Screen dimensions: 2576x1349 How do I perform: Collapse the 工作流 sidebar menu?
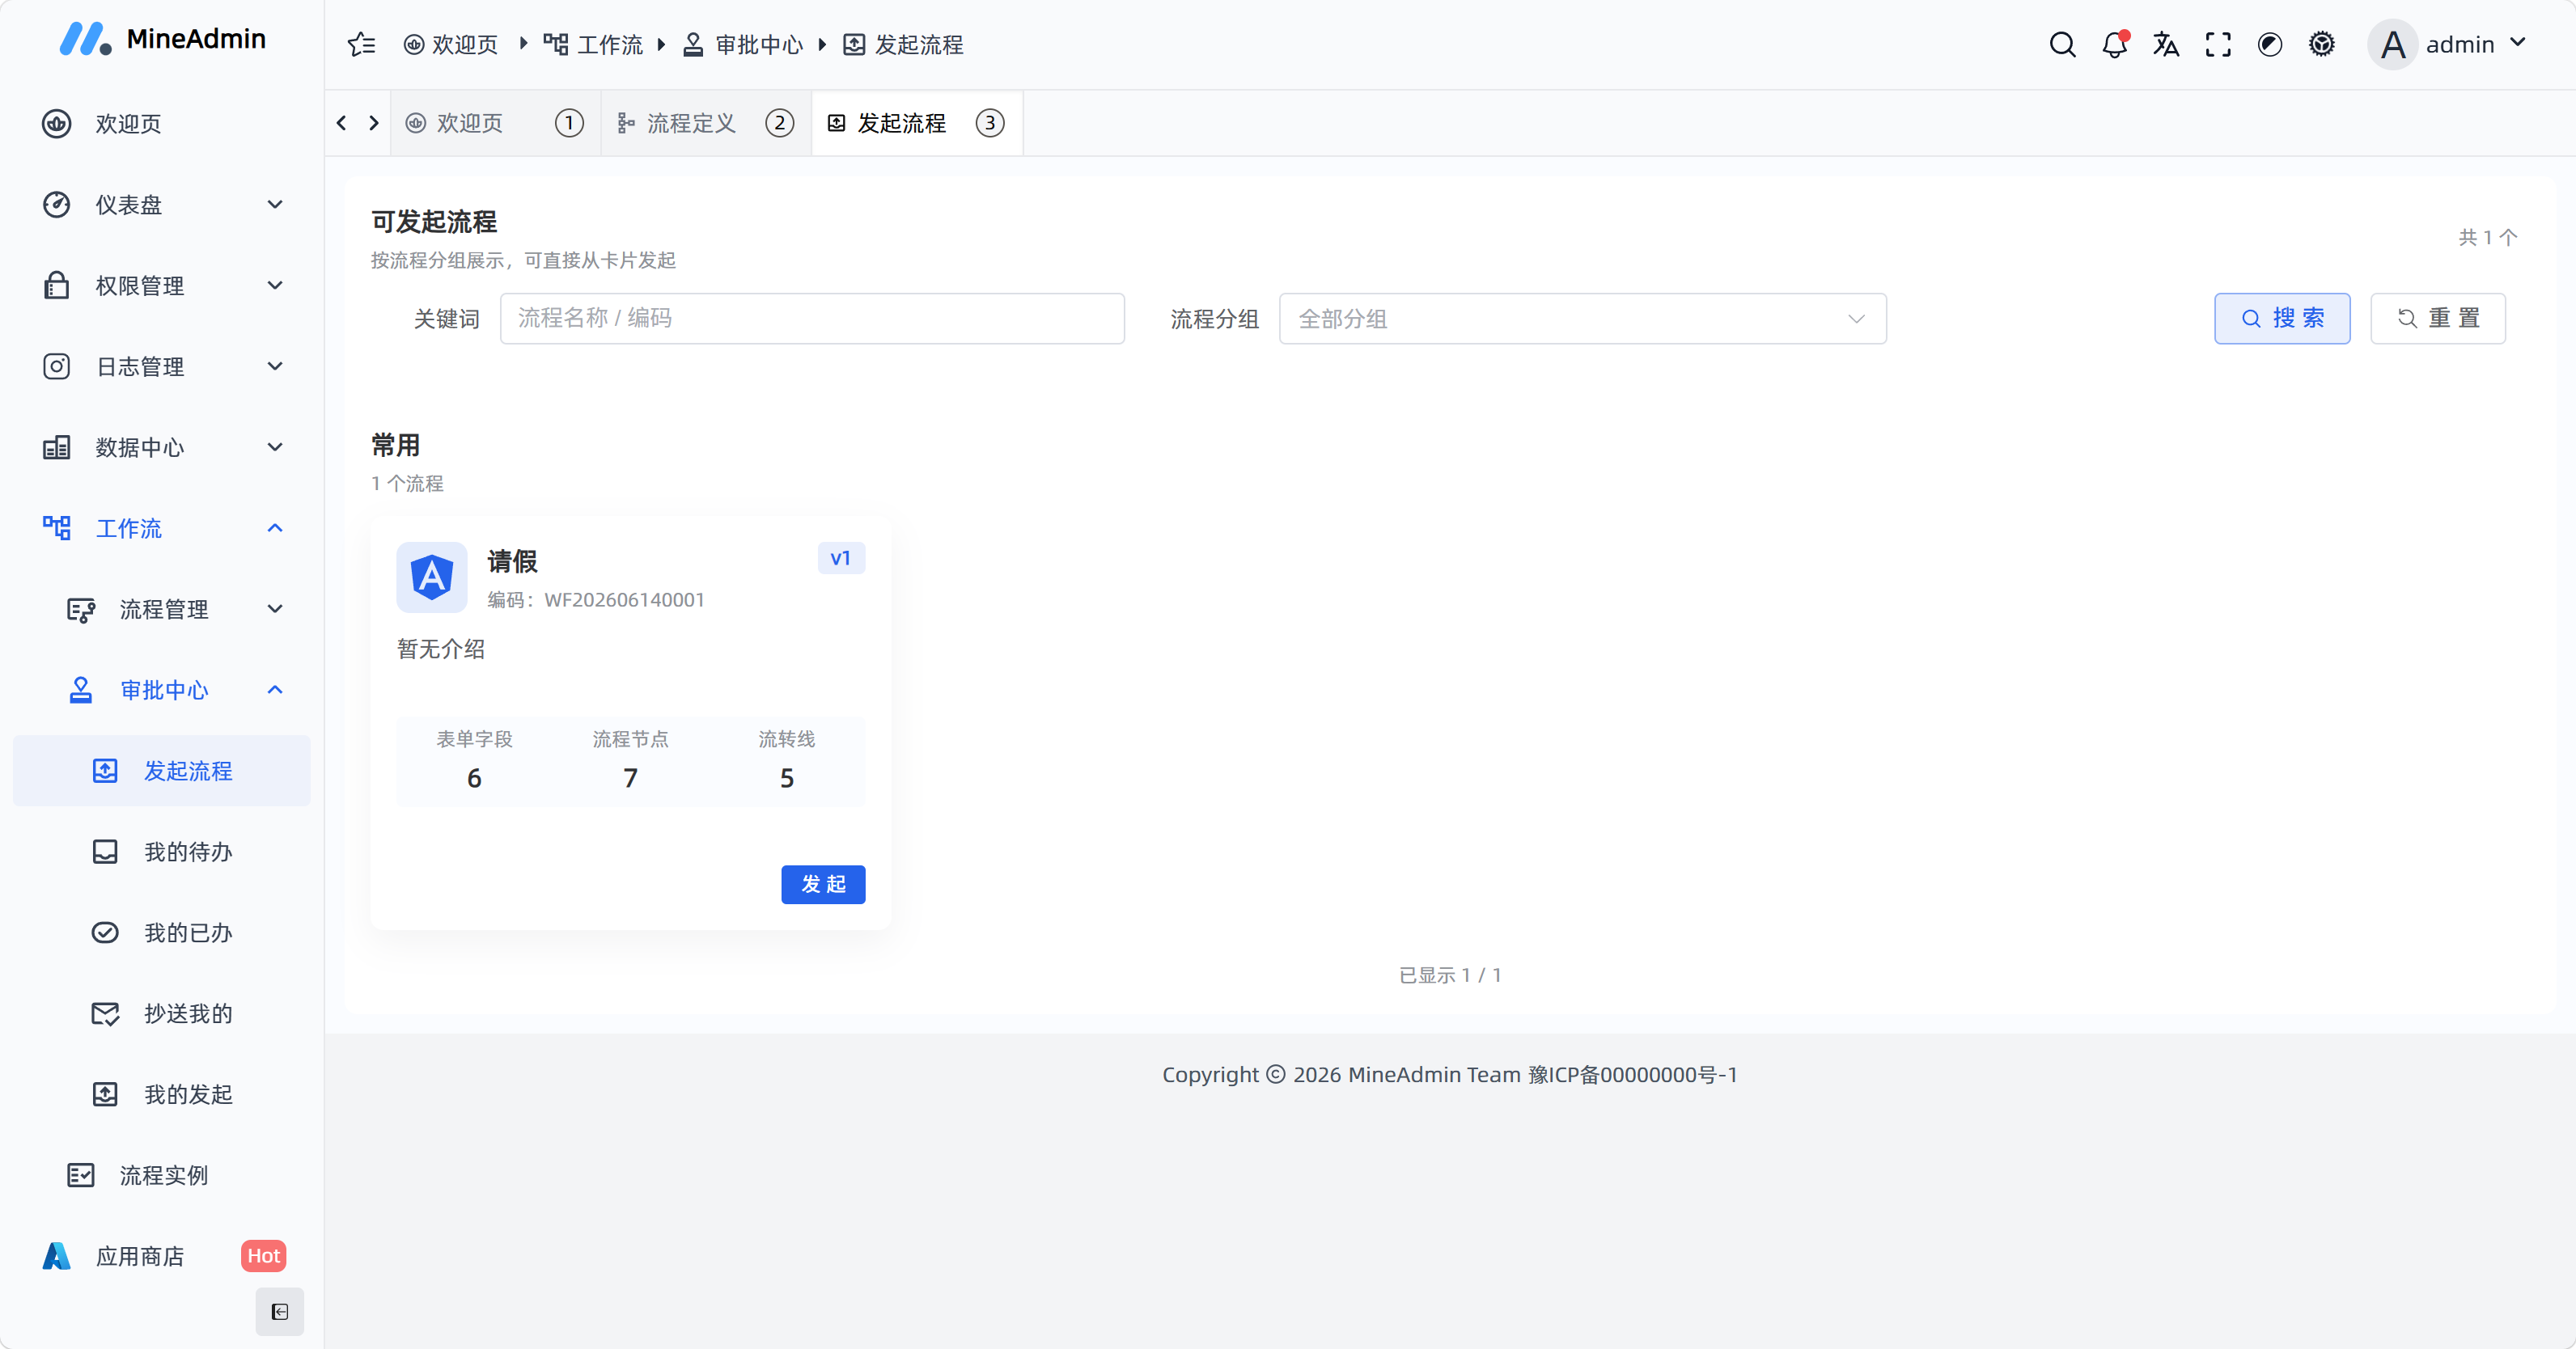point(162,528)
